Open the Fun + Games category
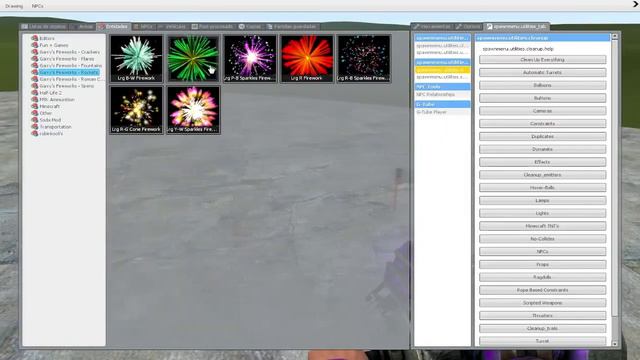 (x=53, y=45)
